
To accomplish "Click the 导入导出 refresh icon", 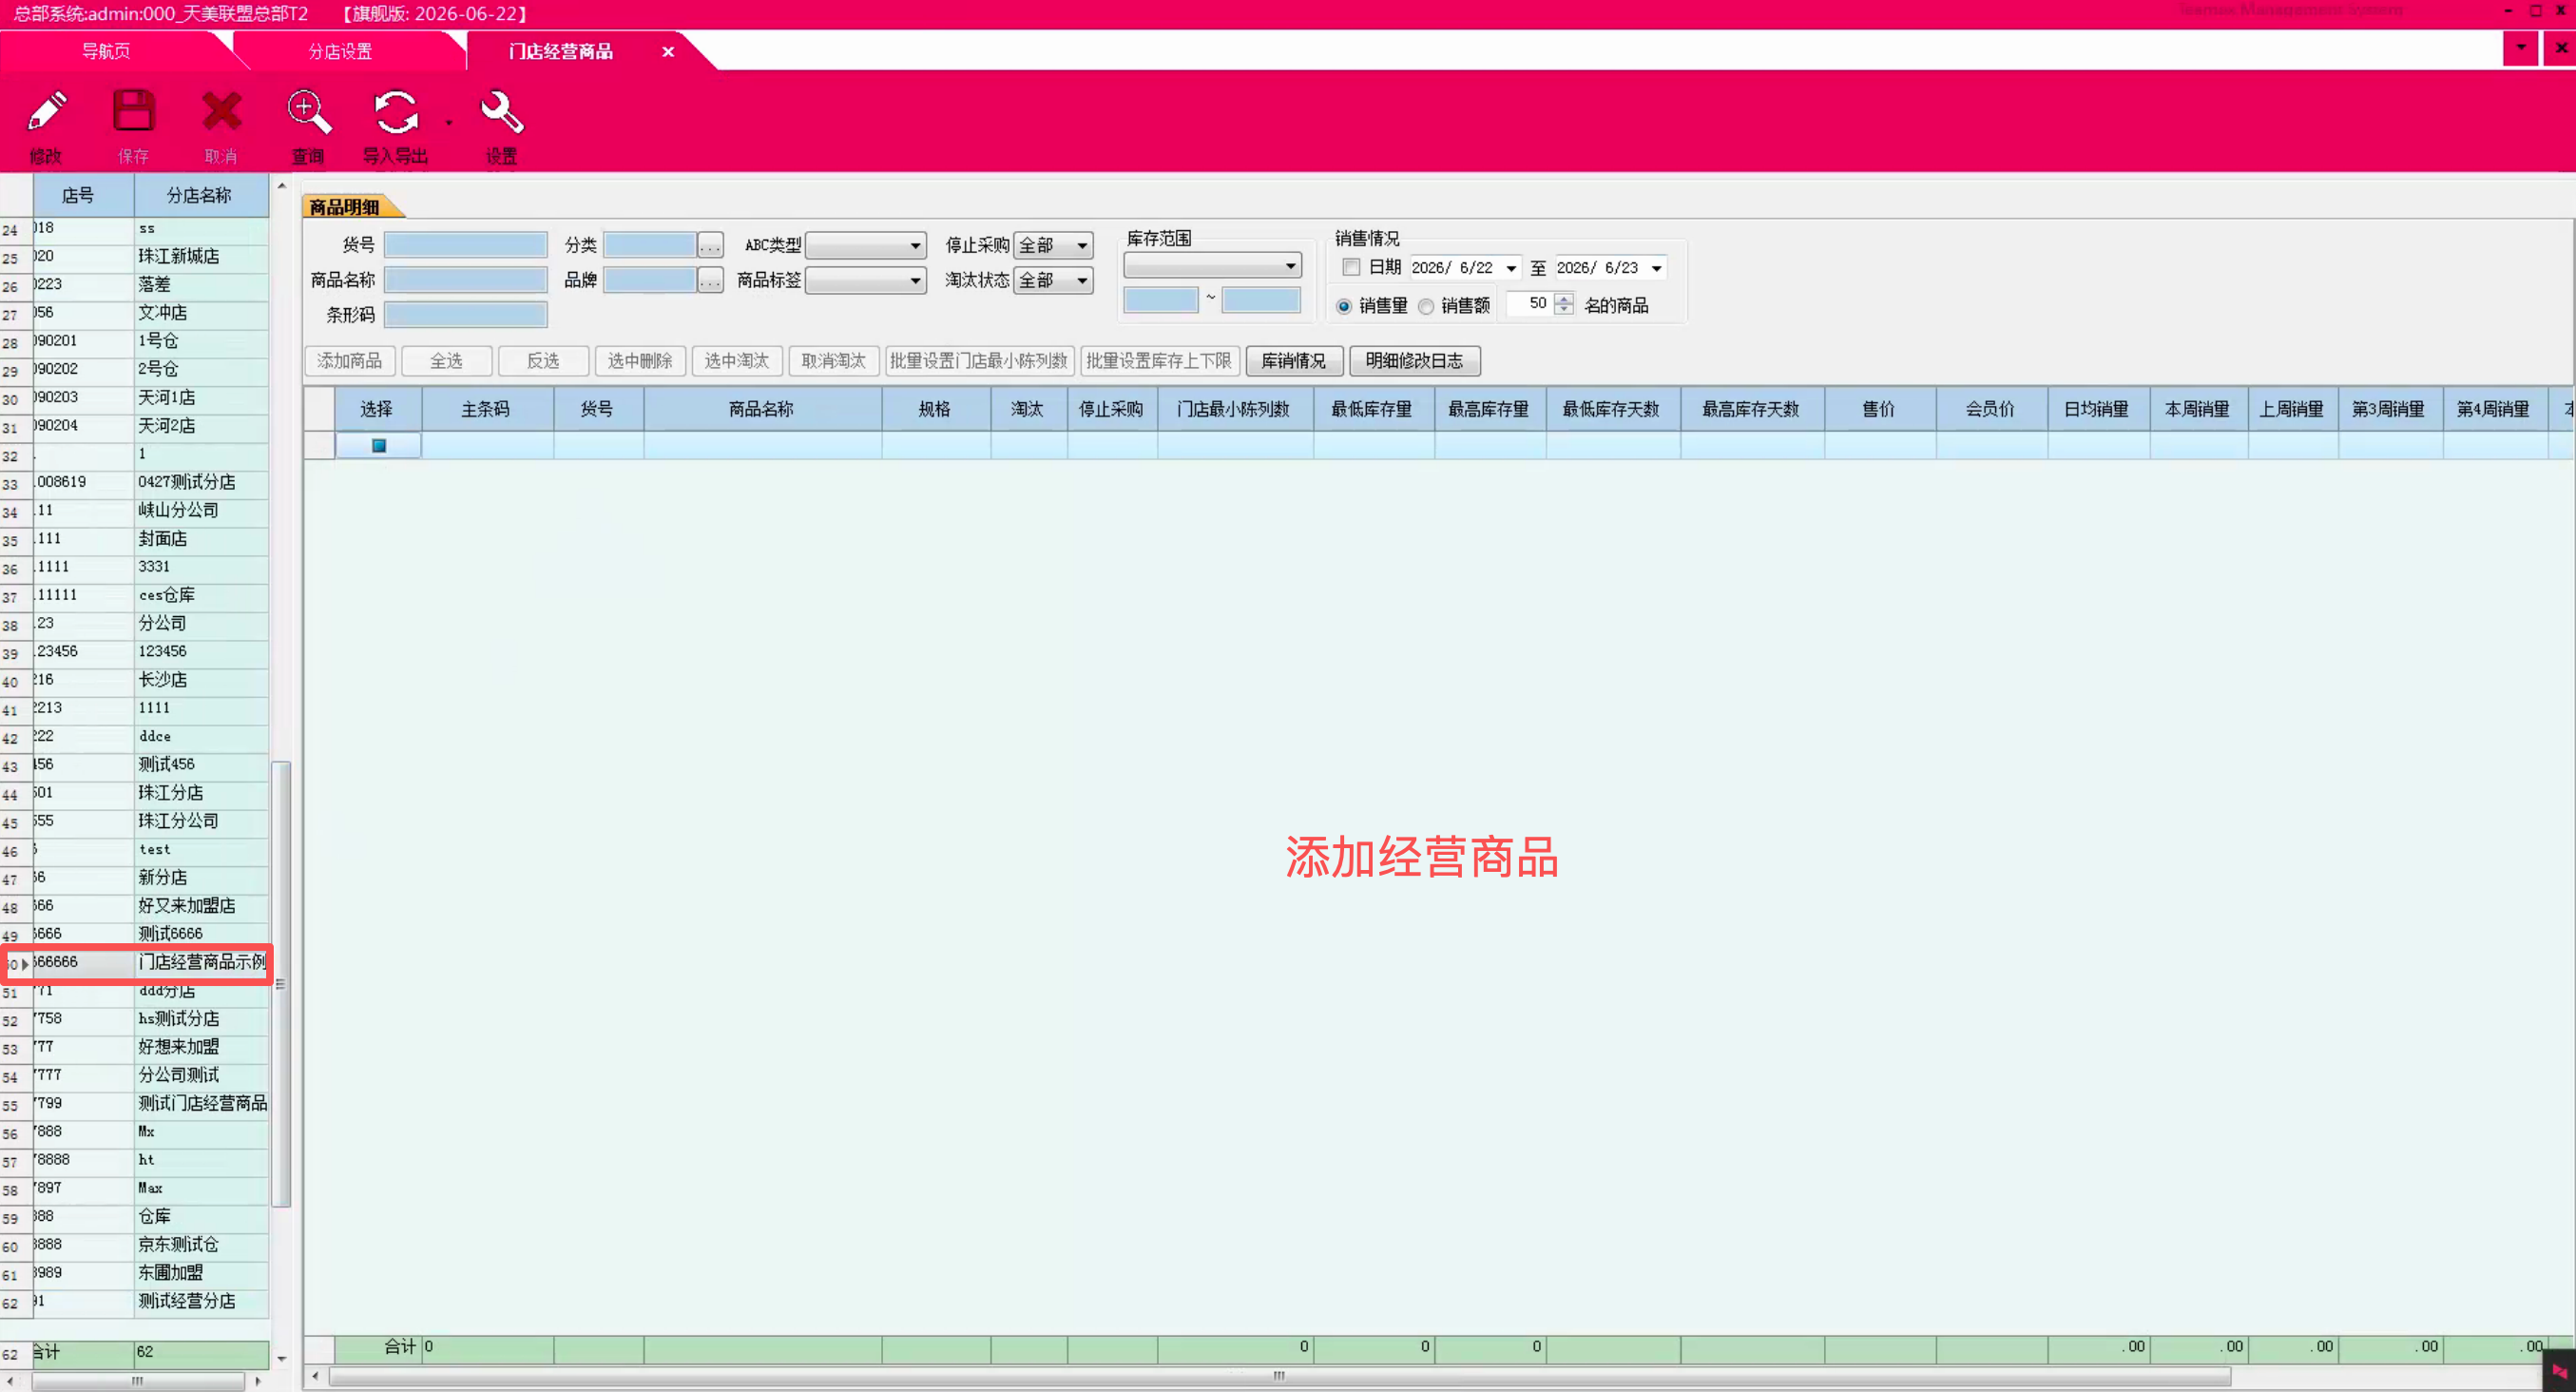I will coord(395,112).
